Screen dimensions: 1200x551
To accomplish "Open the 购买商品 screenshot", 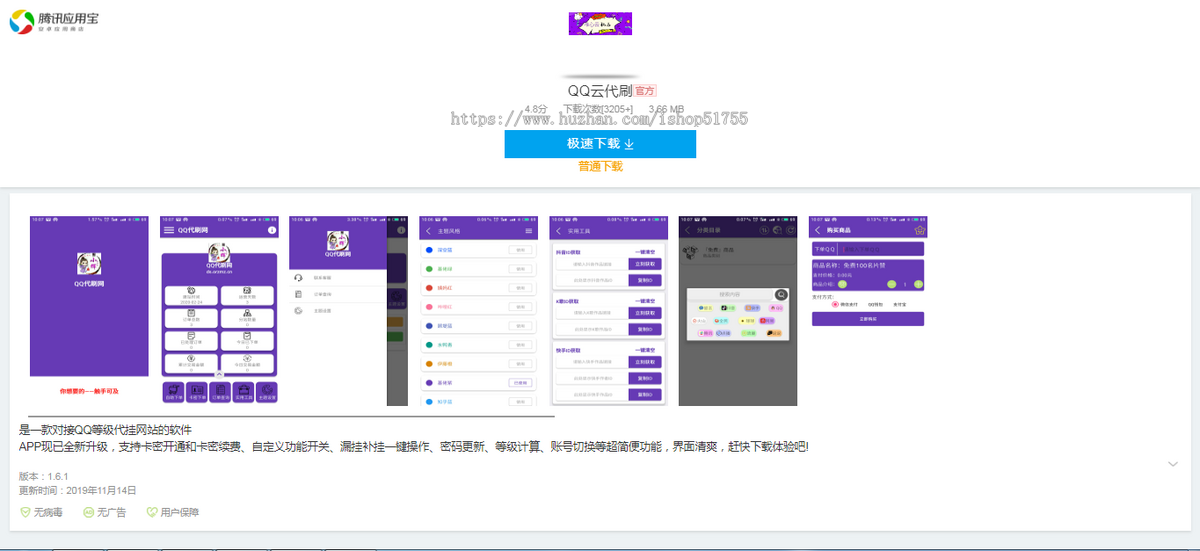I will 868,310.
